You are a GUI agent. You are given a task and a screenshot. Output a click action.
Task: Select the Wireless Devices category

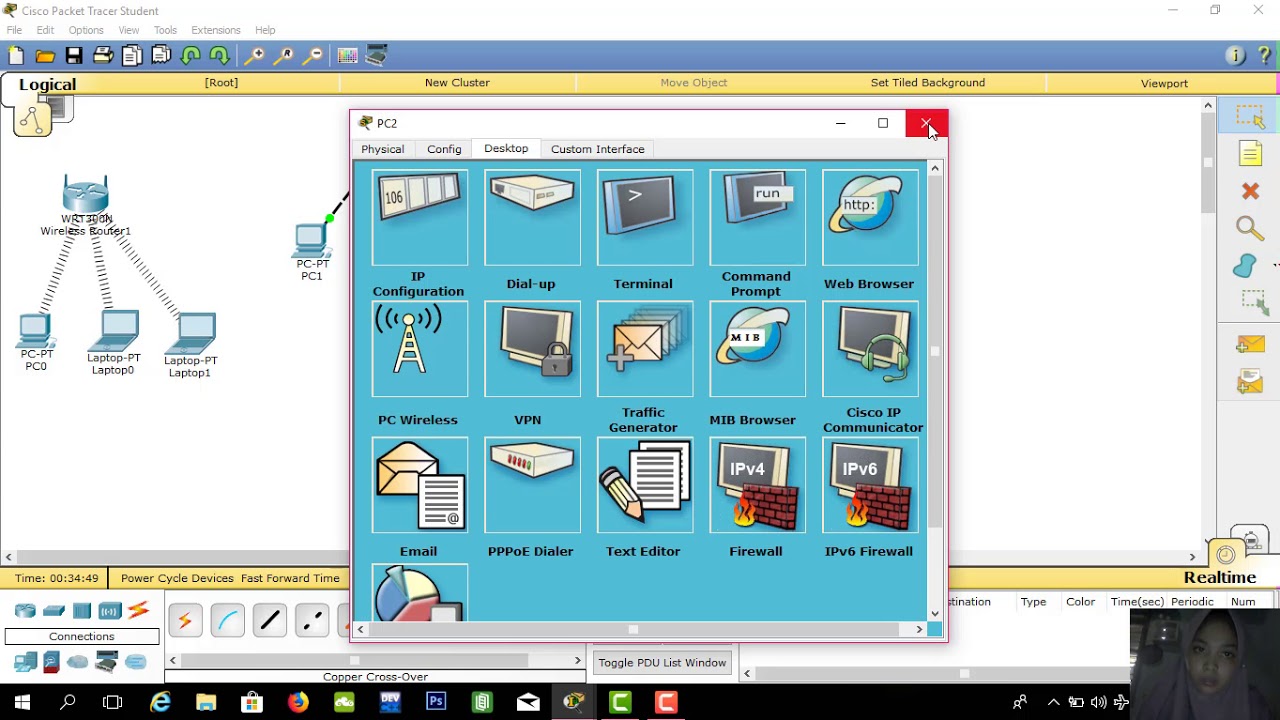[110, 611]
